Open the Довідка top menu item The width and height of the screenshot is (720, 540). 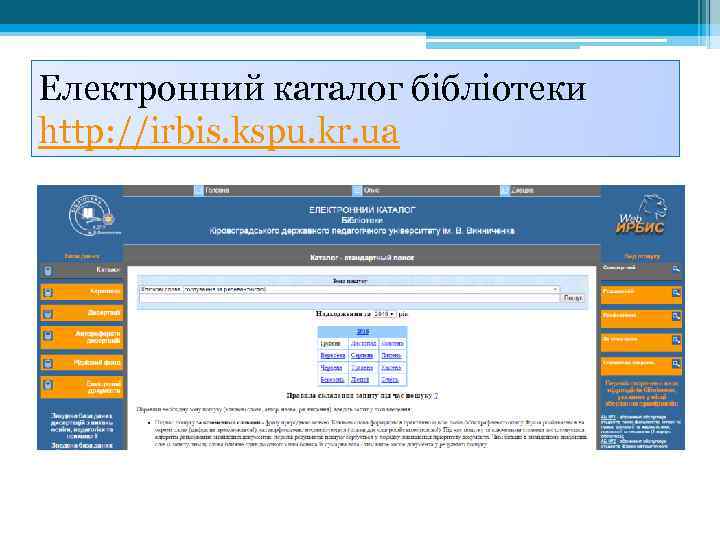(x=523, y=190)
